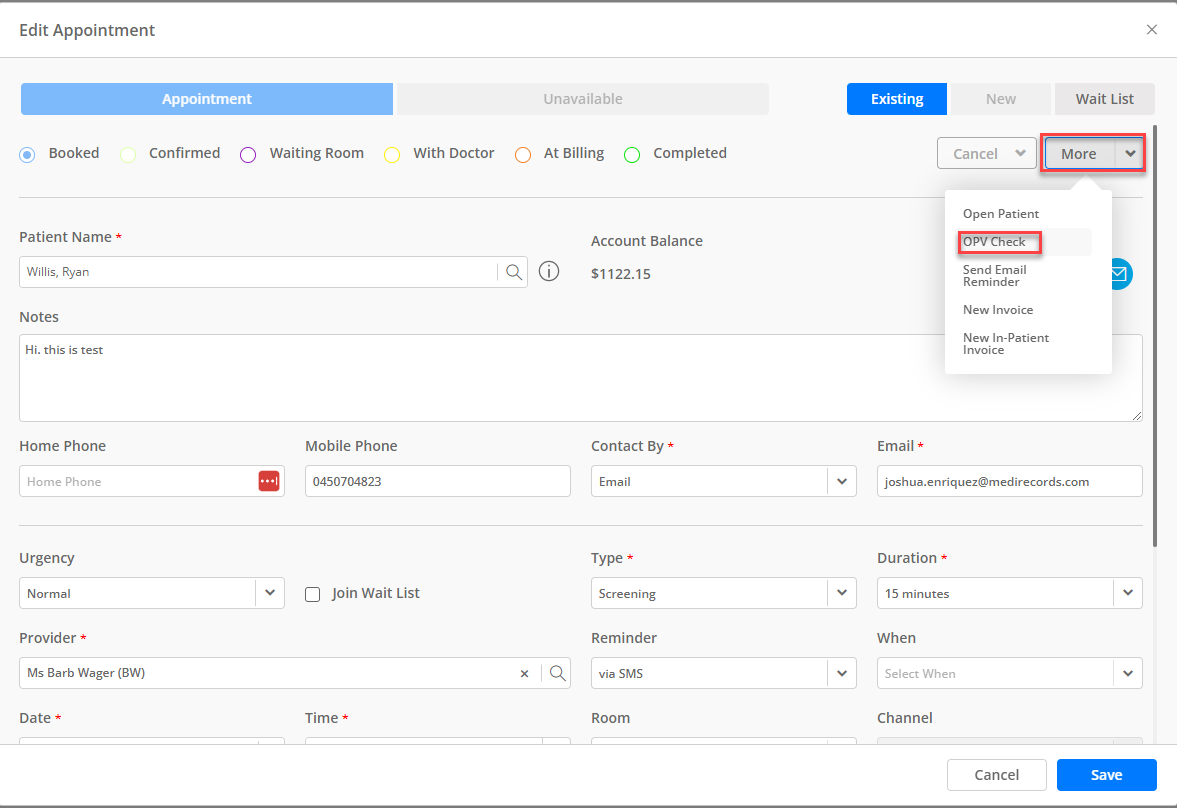
Task: Click the bottom Cancel button
Action: click(996, 775)
